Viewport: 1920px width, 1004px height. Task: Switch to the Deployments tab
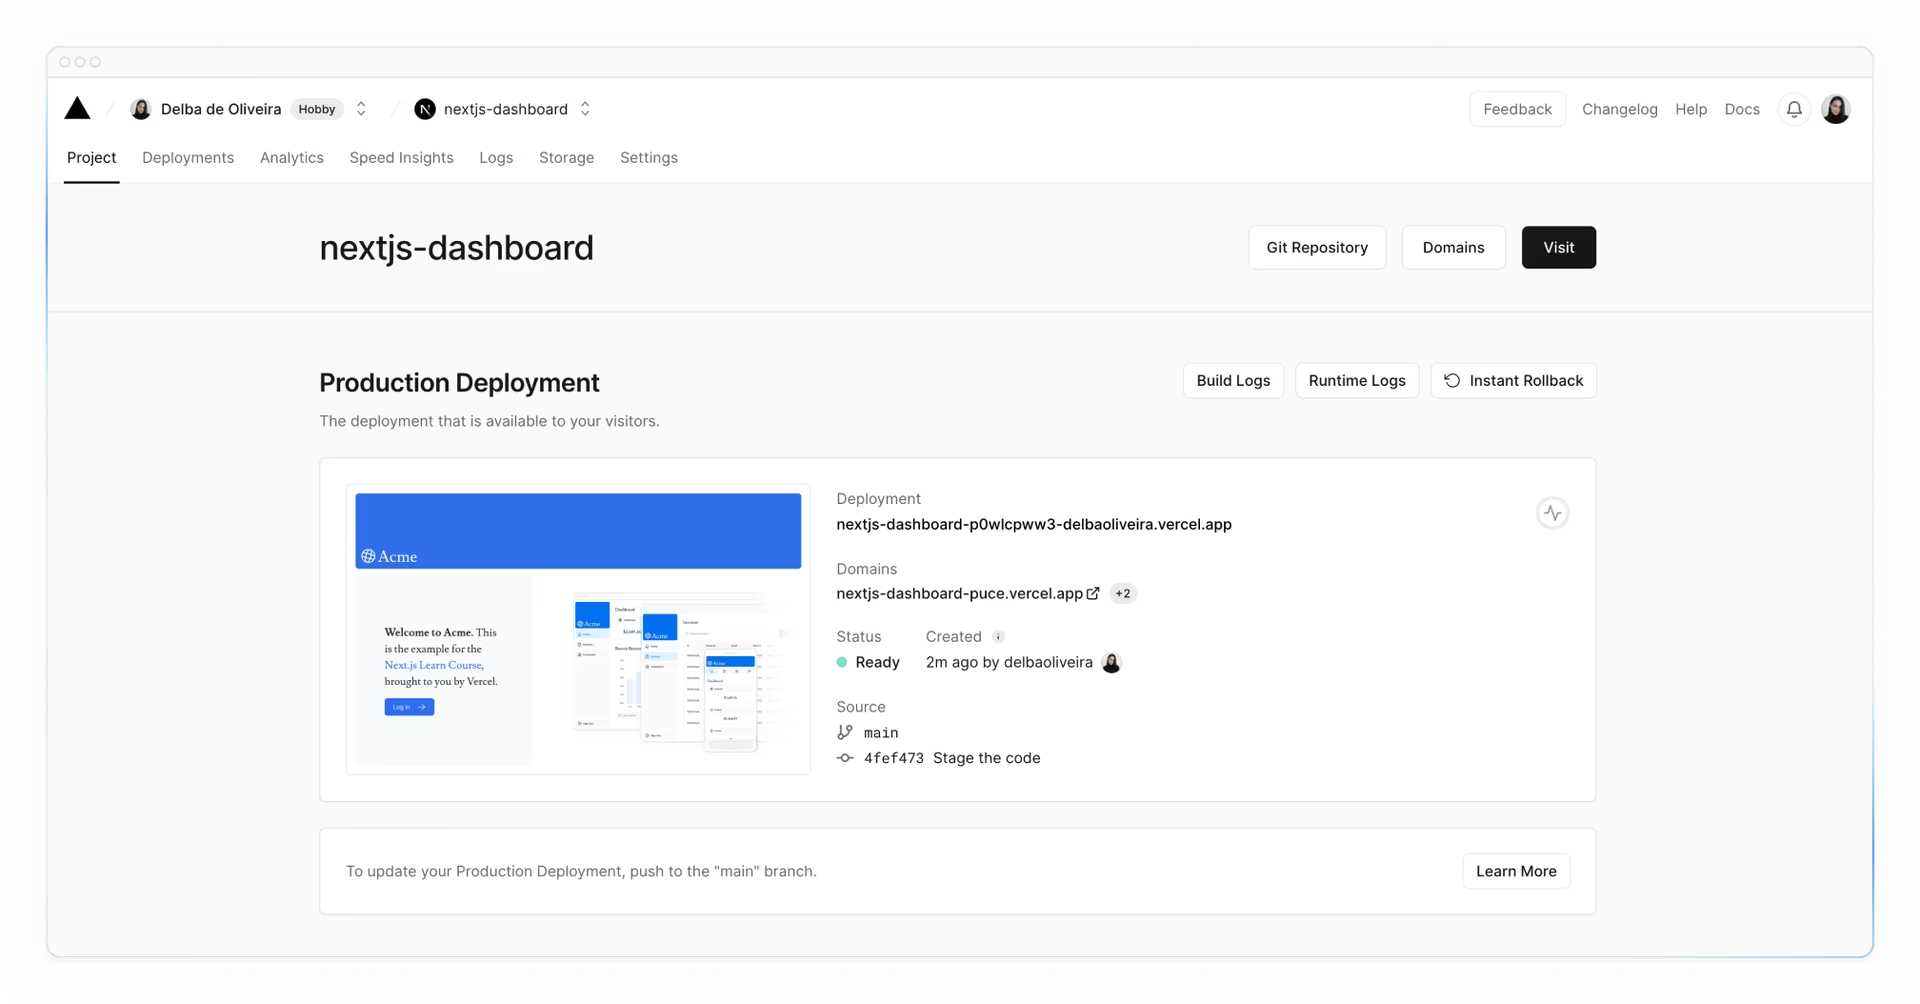[188, 158]
